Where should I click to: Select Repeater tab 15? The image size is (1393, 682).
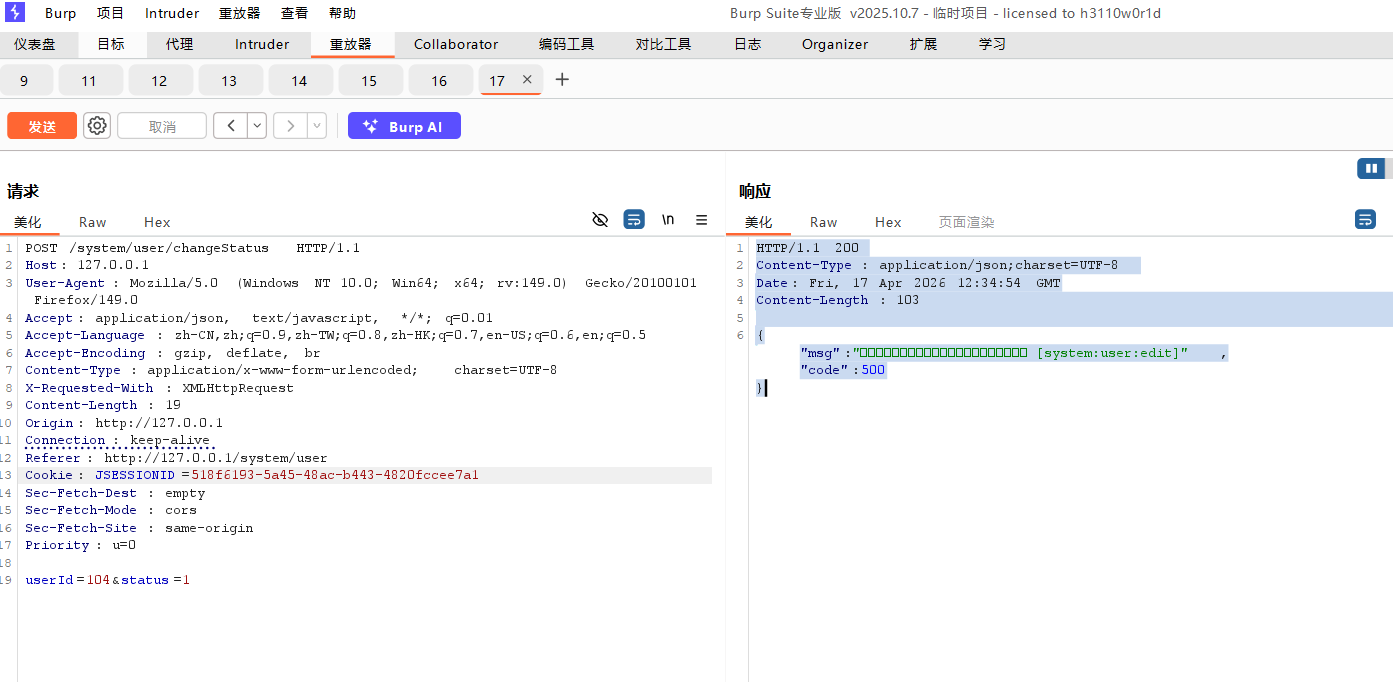(369, 80)
